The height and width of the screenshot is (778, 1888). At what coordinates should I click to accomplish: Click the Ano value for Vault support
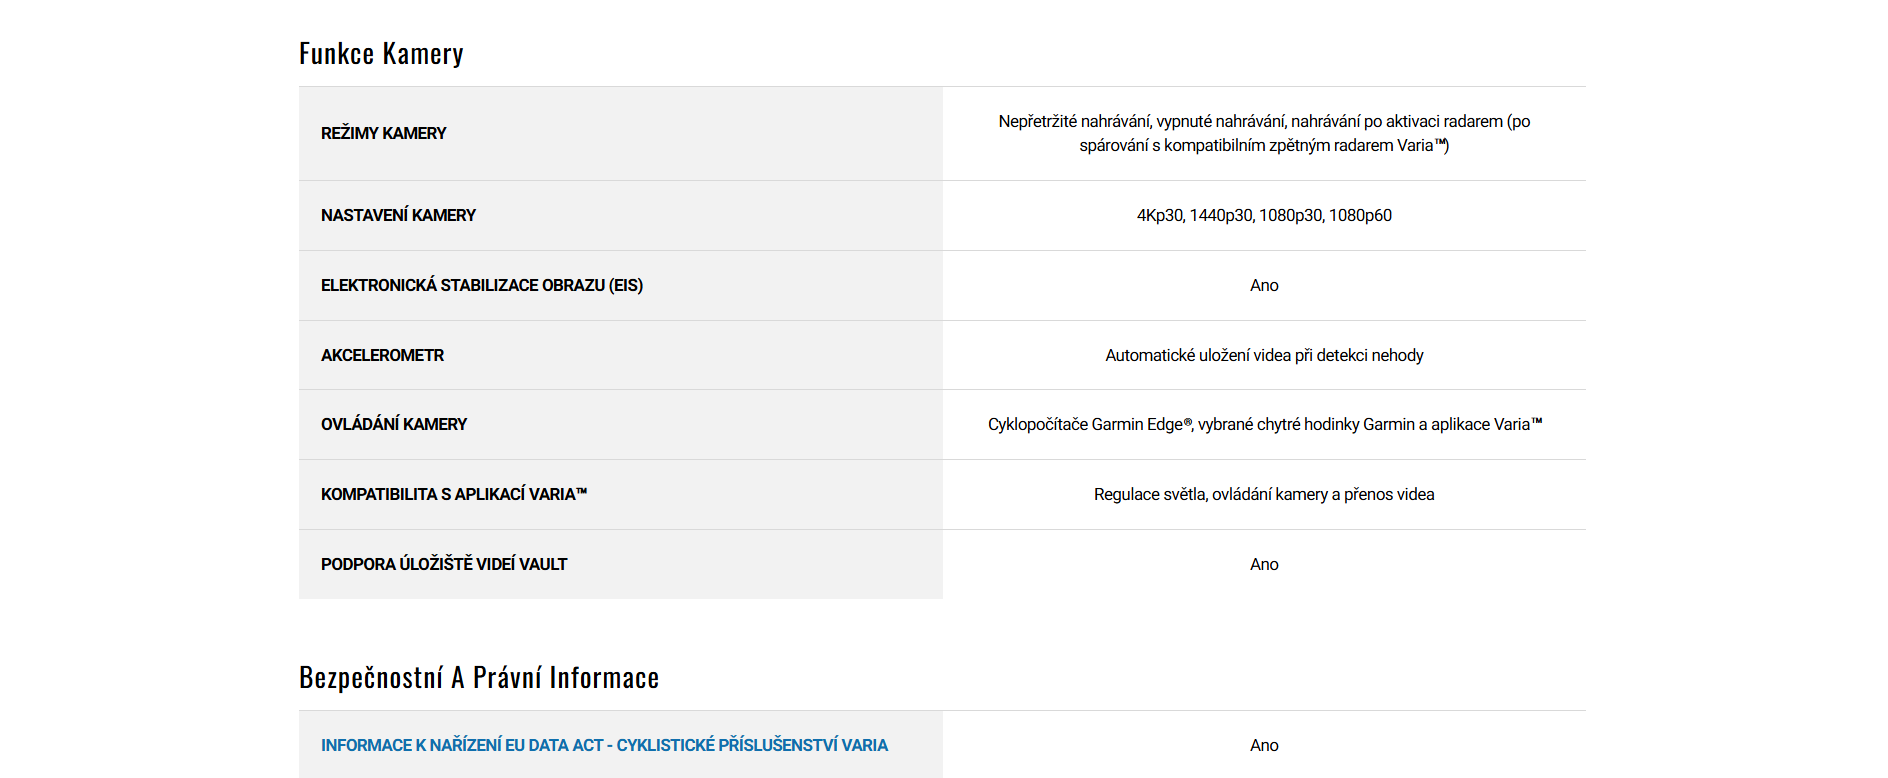point(1263,564)
